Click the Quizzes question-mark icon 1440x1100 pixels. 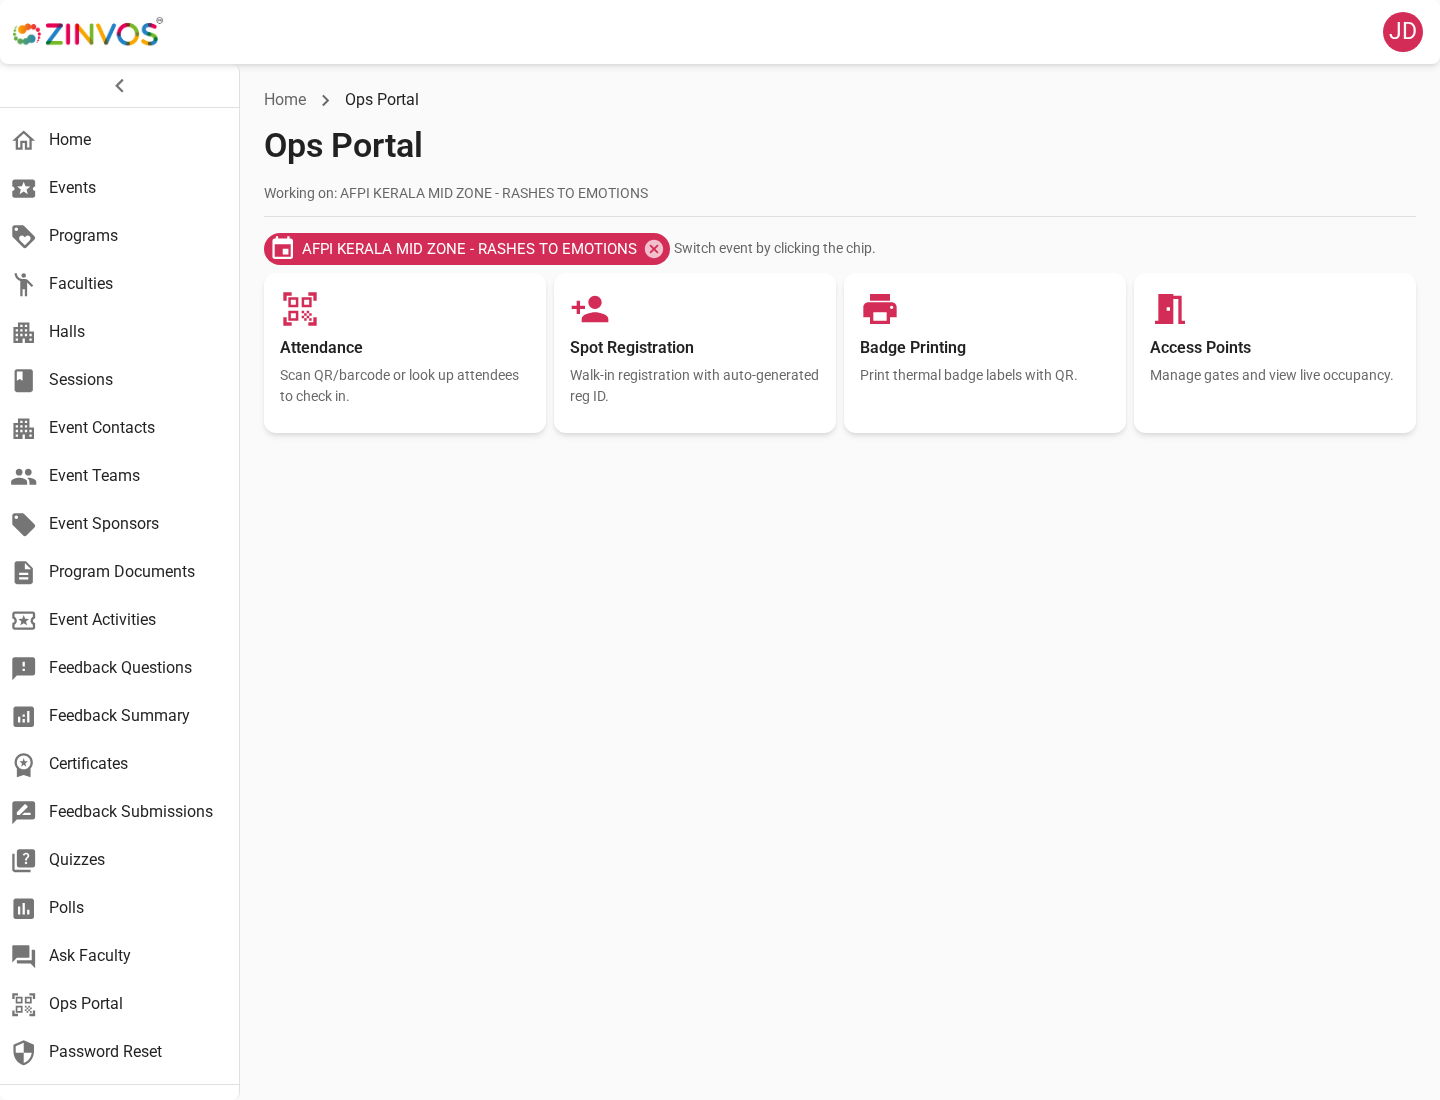coord(24,860)
